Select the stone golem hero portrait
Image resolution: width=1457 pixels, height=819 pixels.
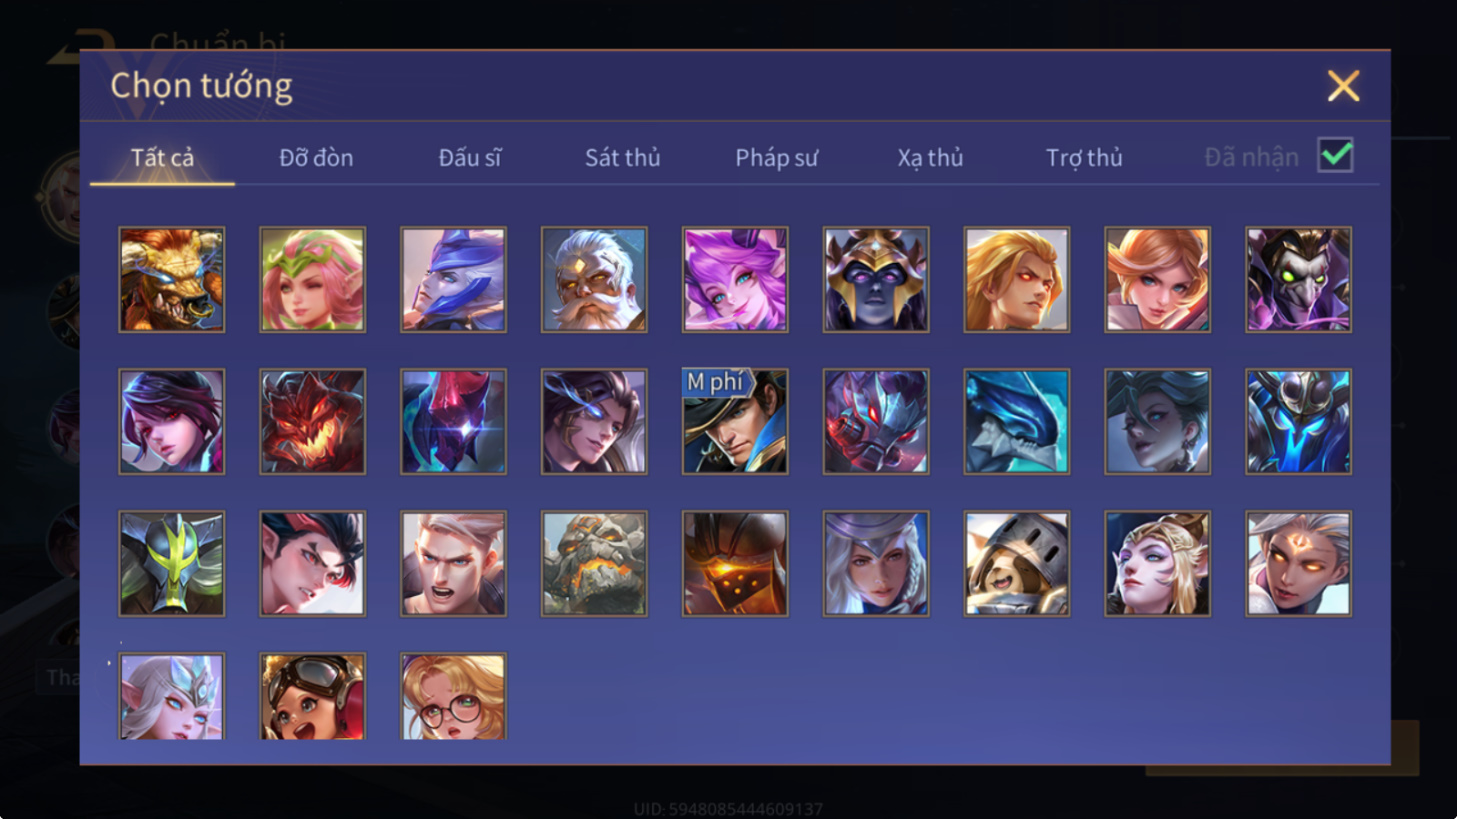594,563
